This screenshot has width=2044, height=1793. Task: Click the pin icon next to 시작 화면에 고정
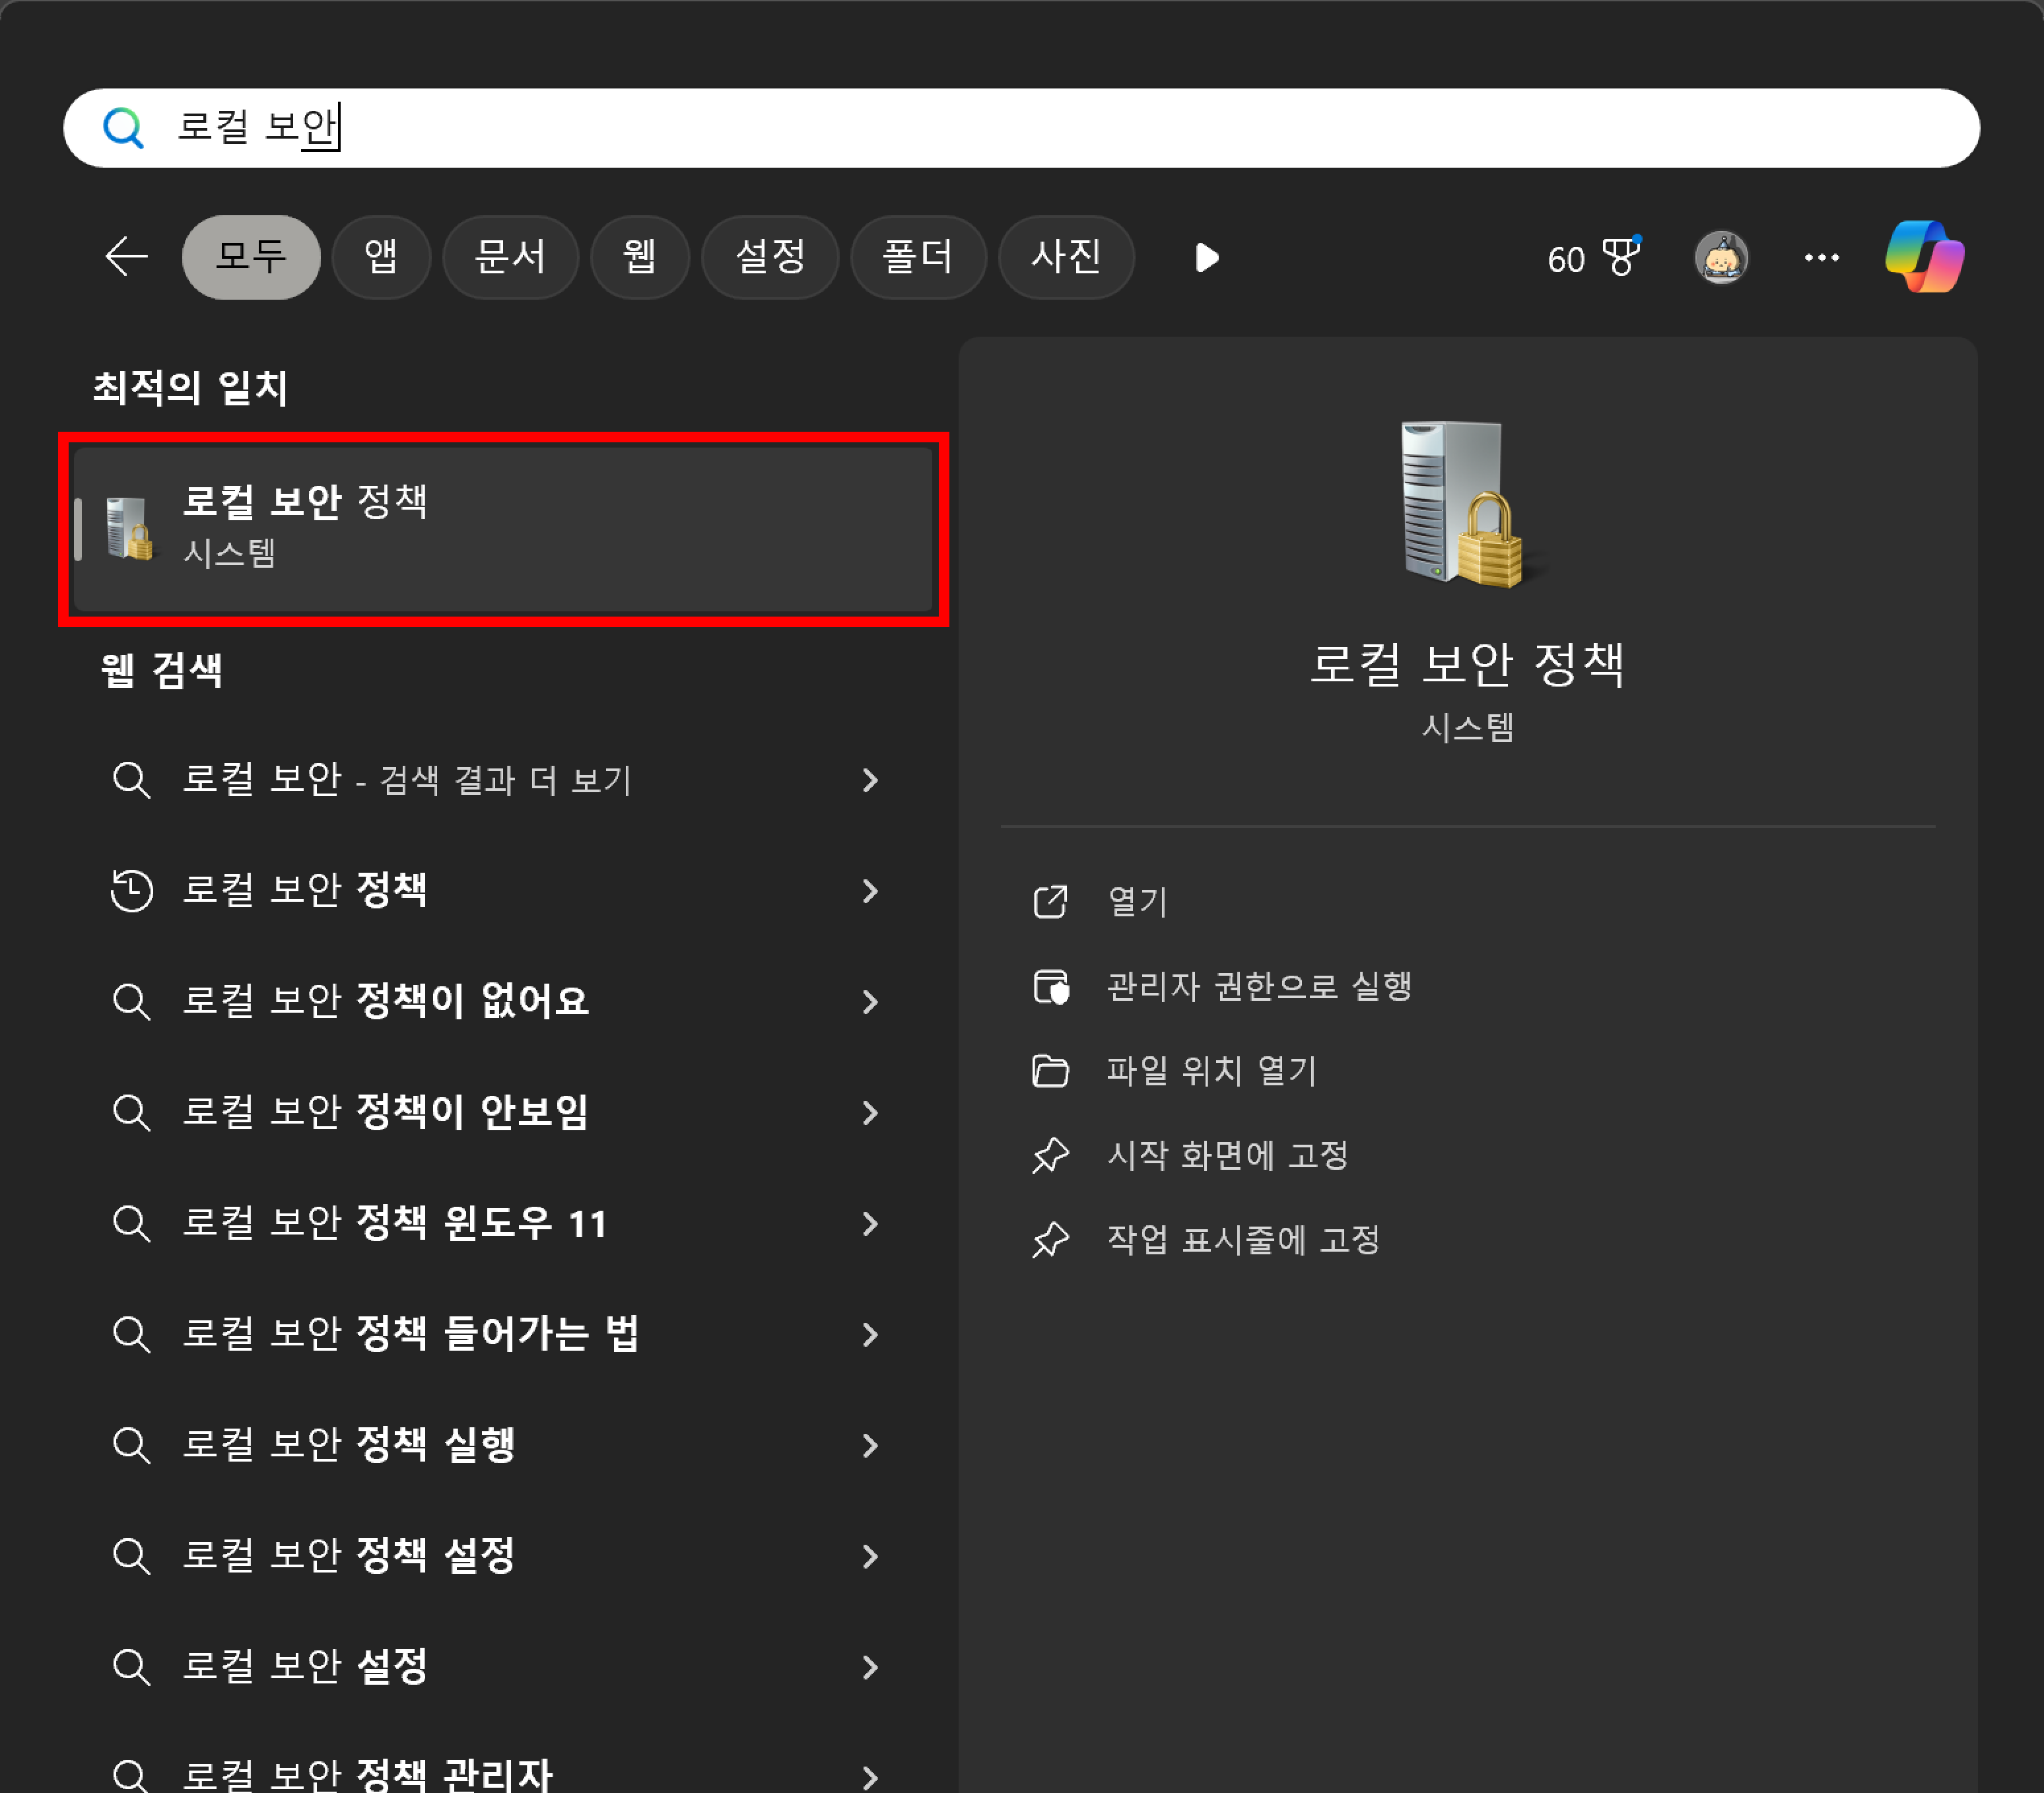(x=1050, y=1156)
